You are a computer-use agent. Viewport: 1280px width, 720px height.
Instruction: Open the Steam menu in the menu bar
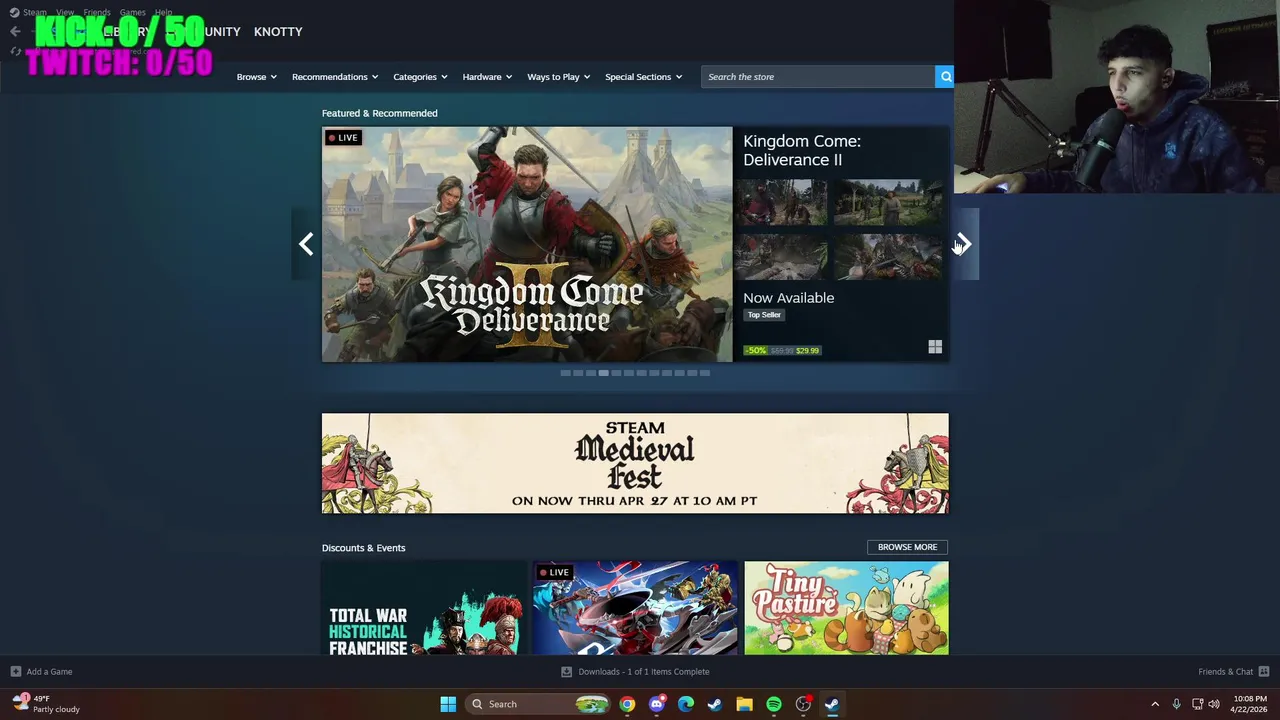click(34, 12)
